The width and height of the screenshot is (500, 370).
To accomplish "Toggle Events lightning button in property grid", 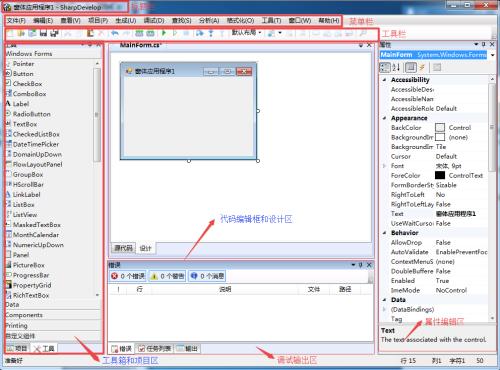I will point(422,67).
